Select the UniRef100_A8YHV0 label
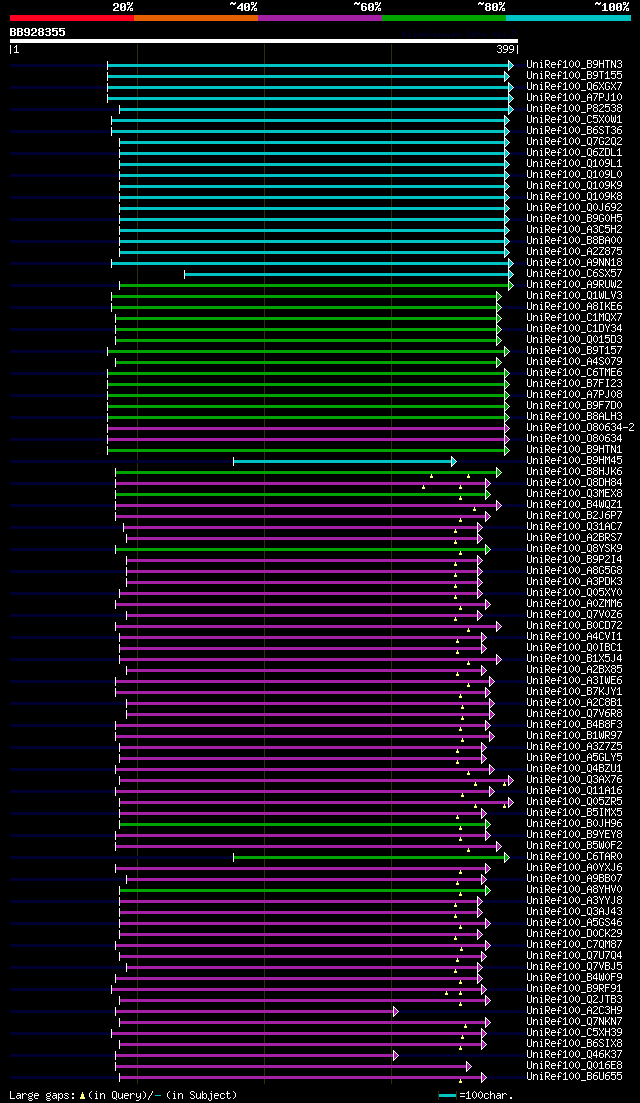The image size is (640, 1103). 574,890
